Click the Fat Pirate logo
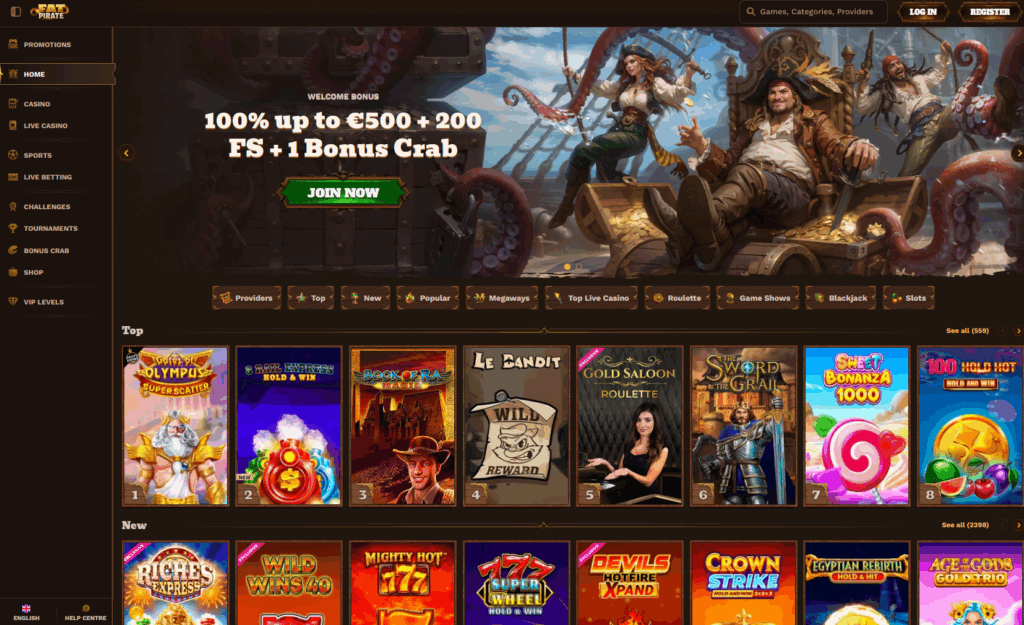Screen dimensions: 1024x625 point(50,11)
